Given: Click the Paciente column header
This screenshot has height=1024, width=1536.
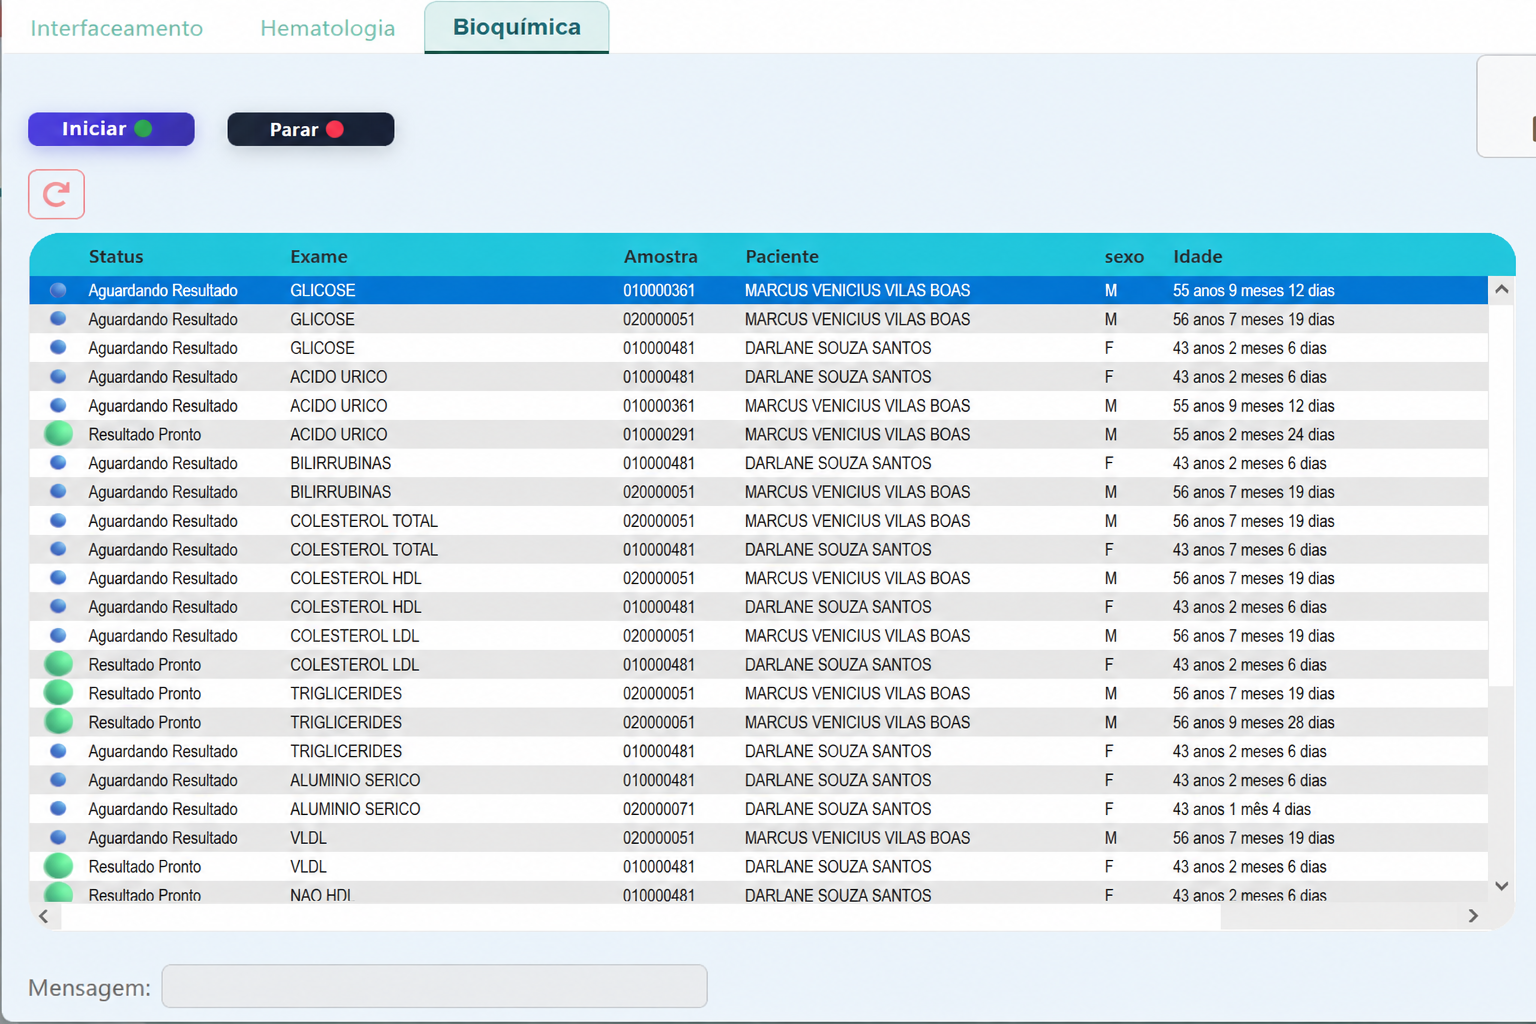Looking at the screenshot, I should [782, 257].
